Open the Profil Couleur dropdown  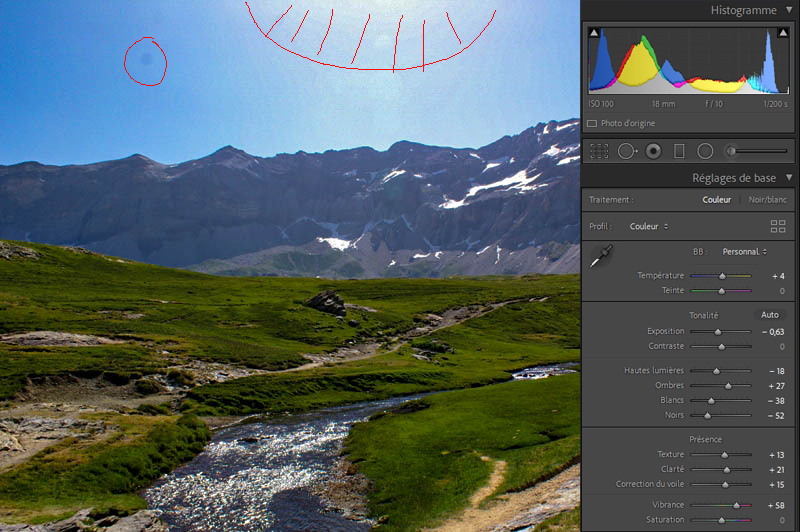point(648,226)
